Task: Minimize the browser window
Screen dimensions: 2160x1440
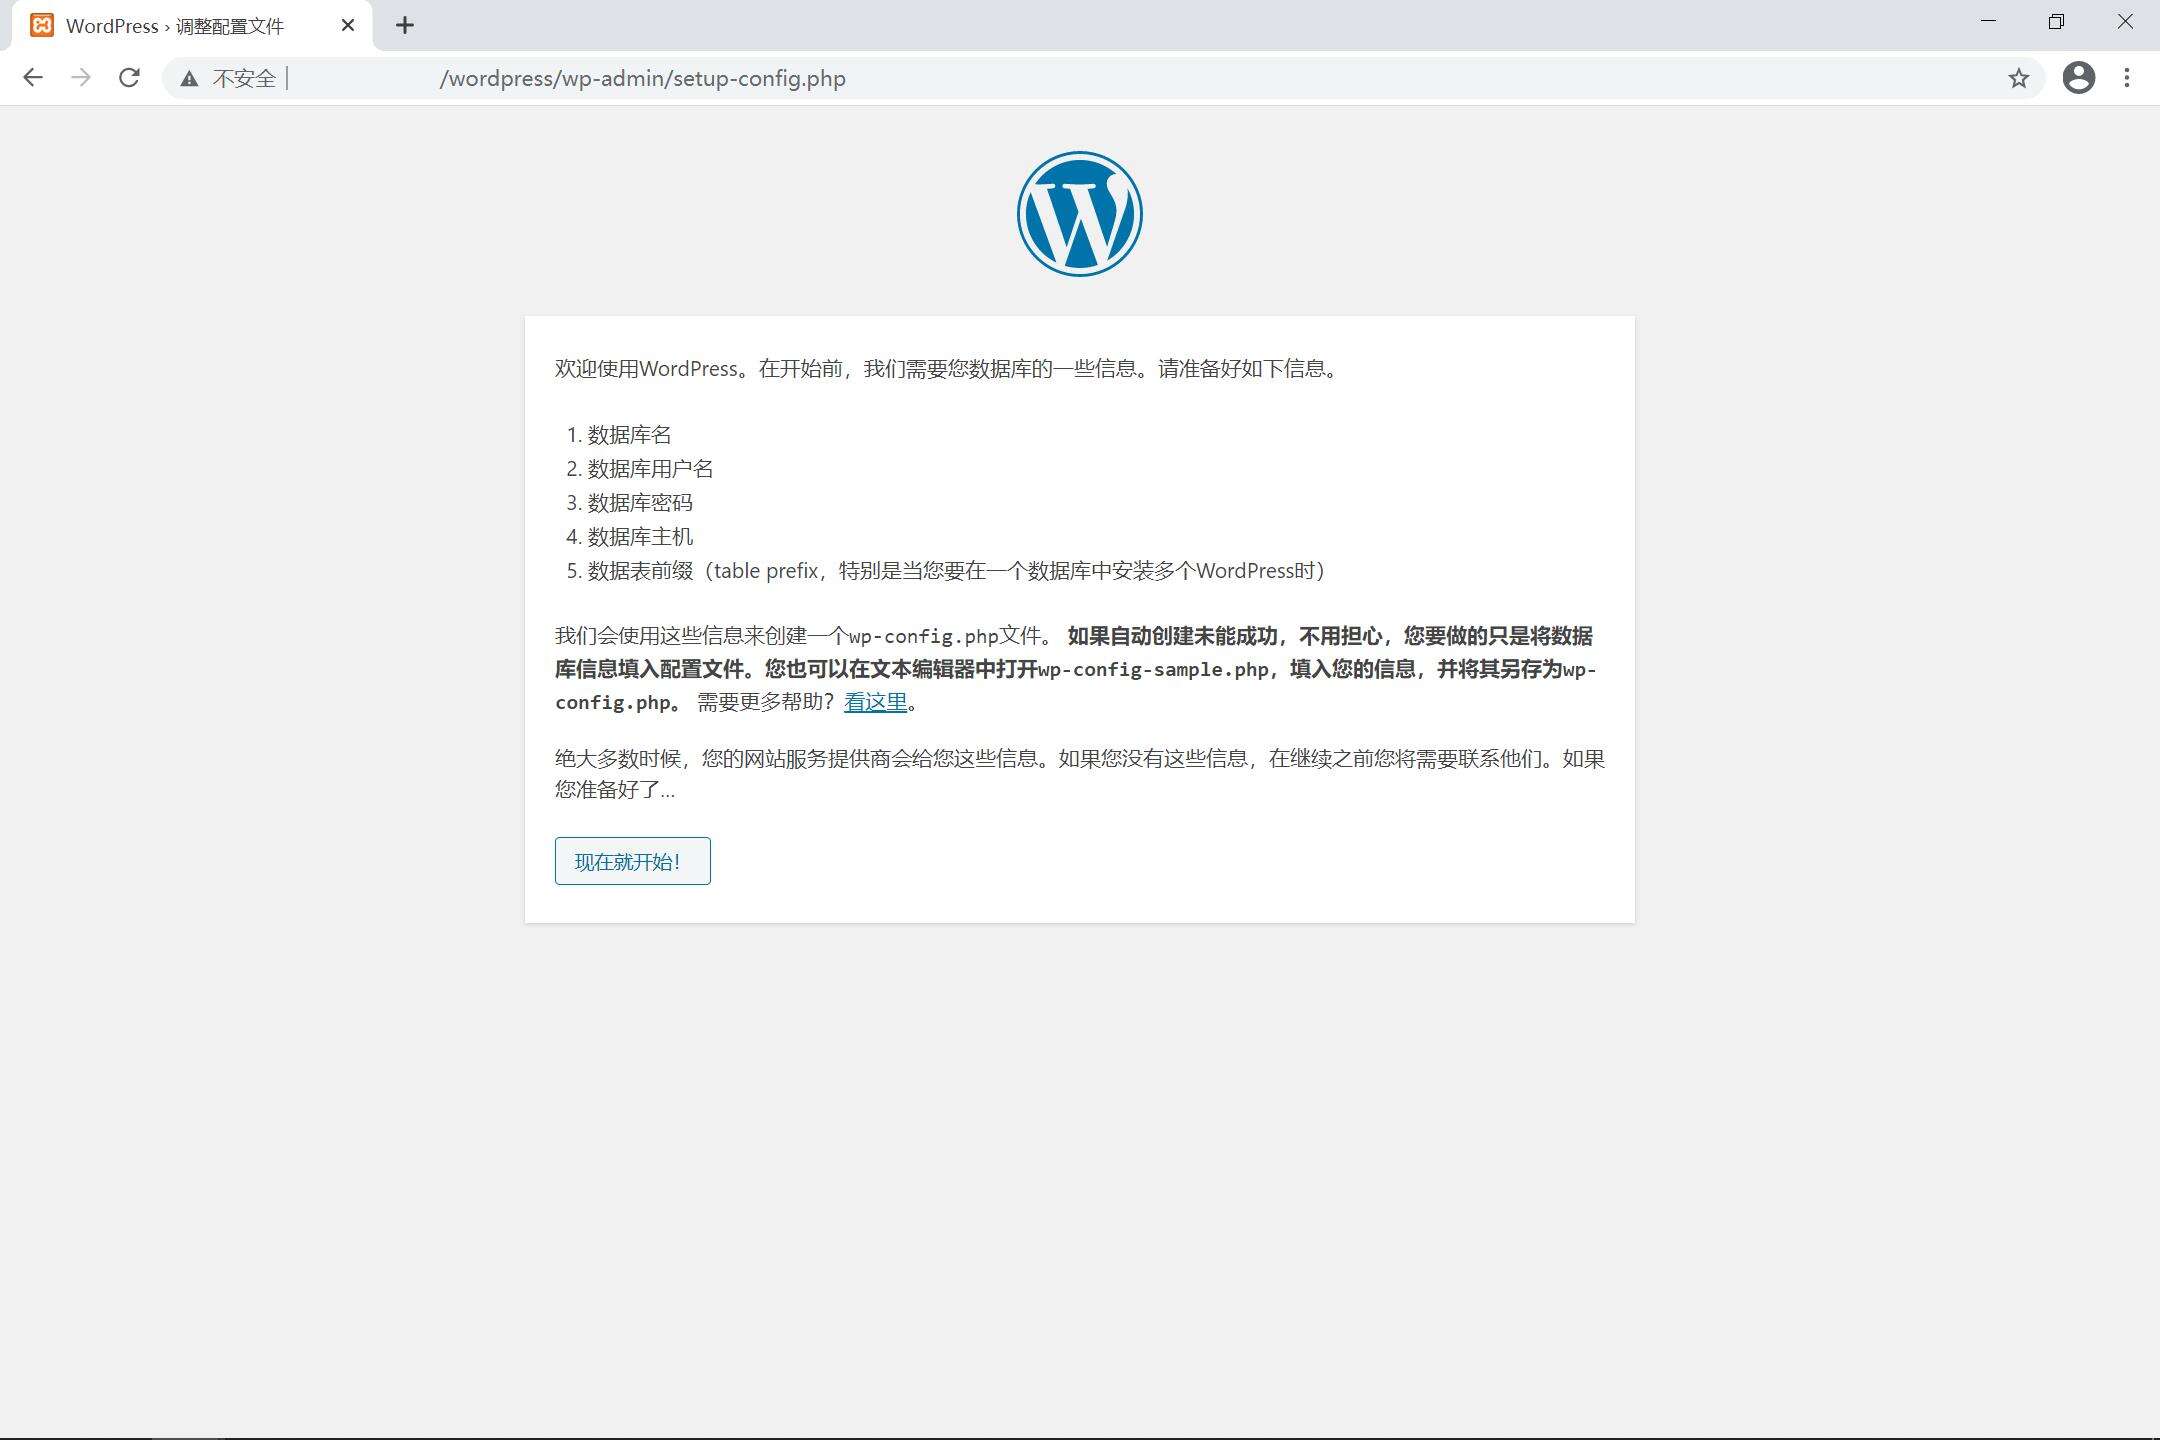Action: 1988,22
